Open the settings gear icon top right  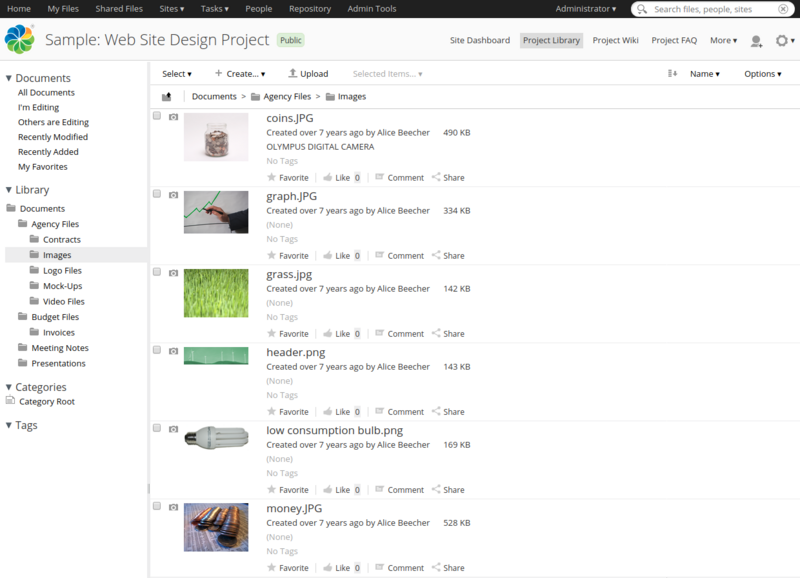coord(782,40)
